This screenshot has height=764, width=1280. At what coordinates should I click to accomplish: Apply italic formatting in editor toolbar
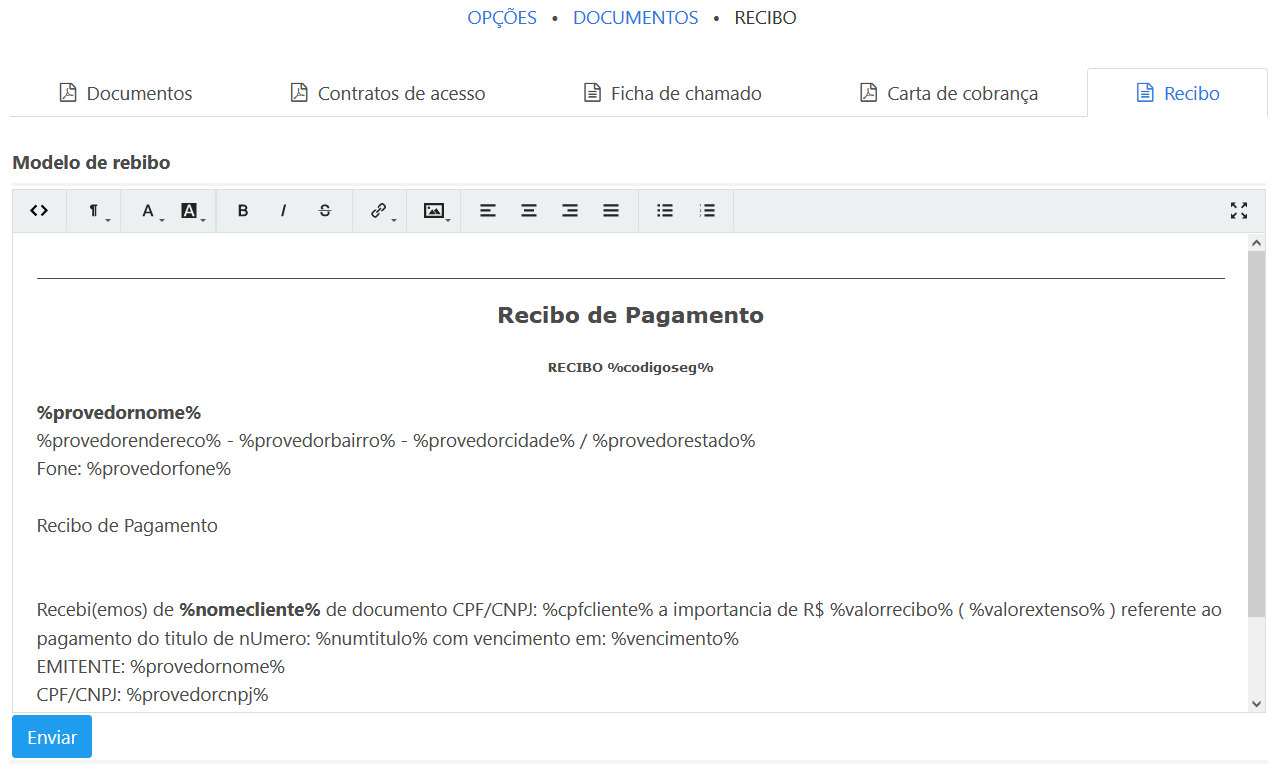(x=284, y=211)
